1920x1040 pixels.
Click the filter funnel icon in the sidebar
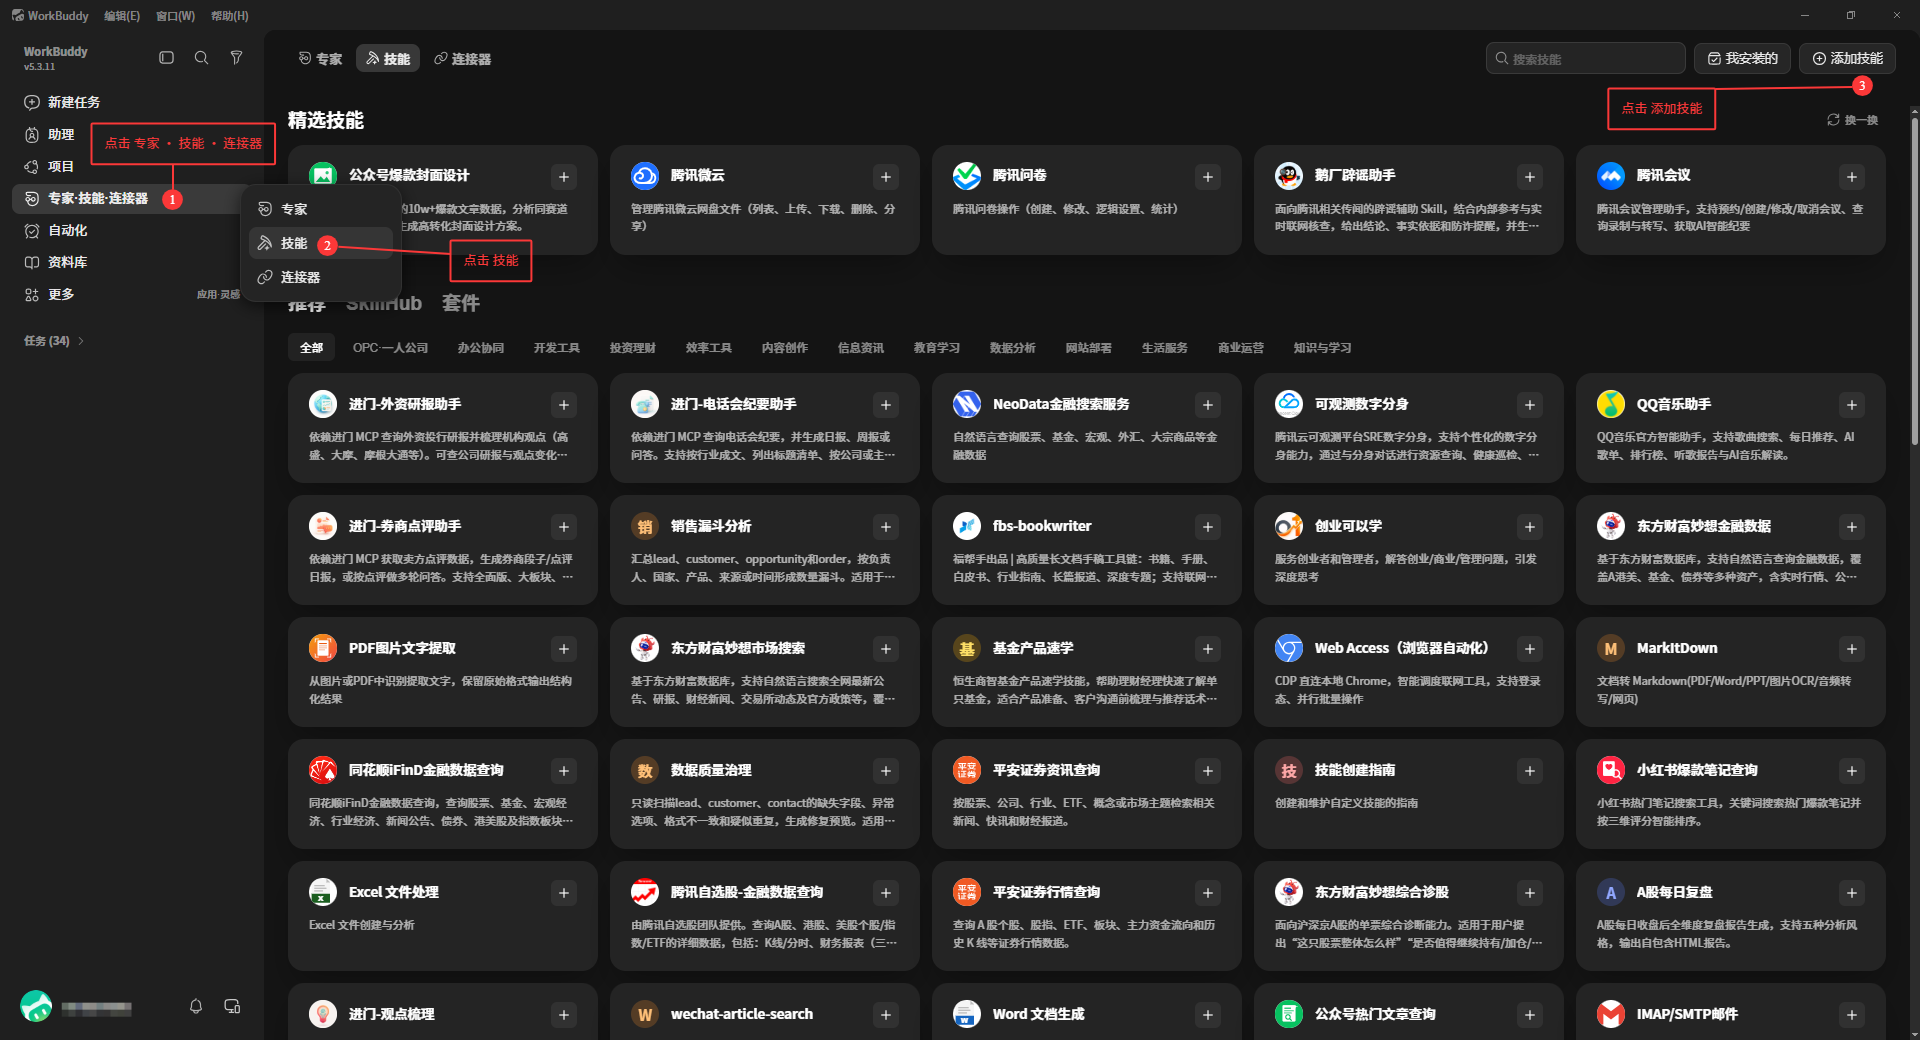(236, 58)
